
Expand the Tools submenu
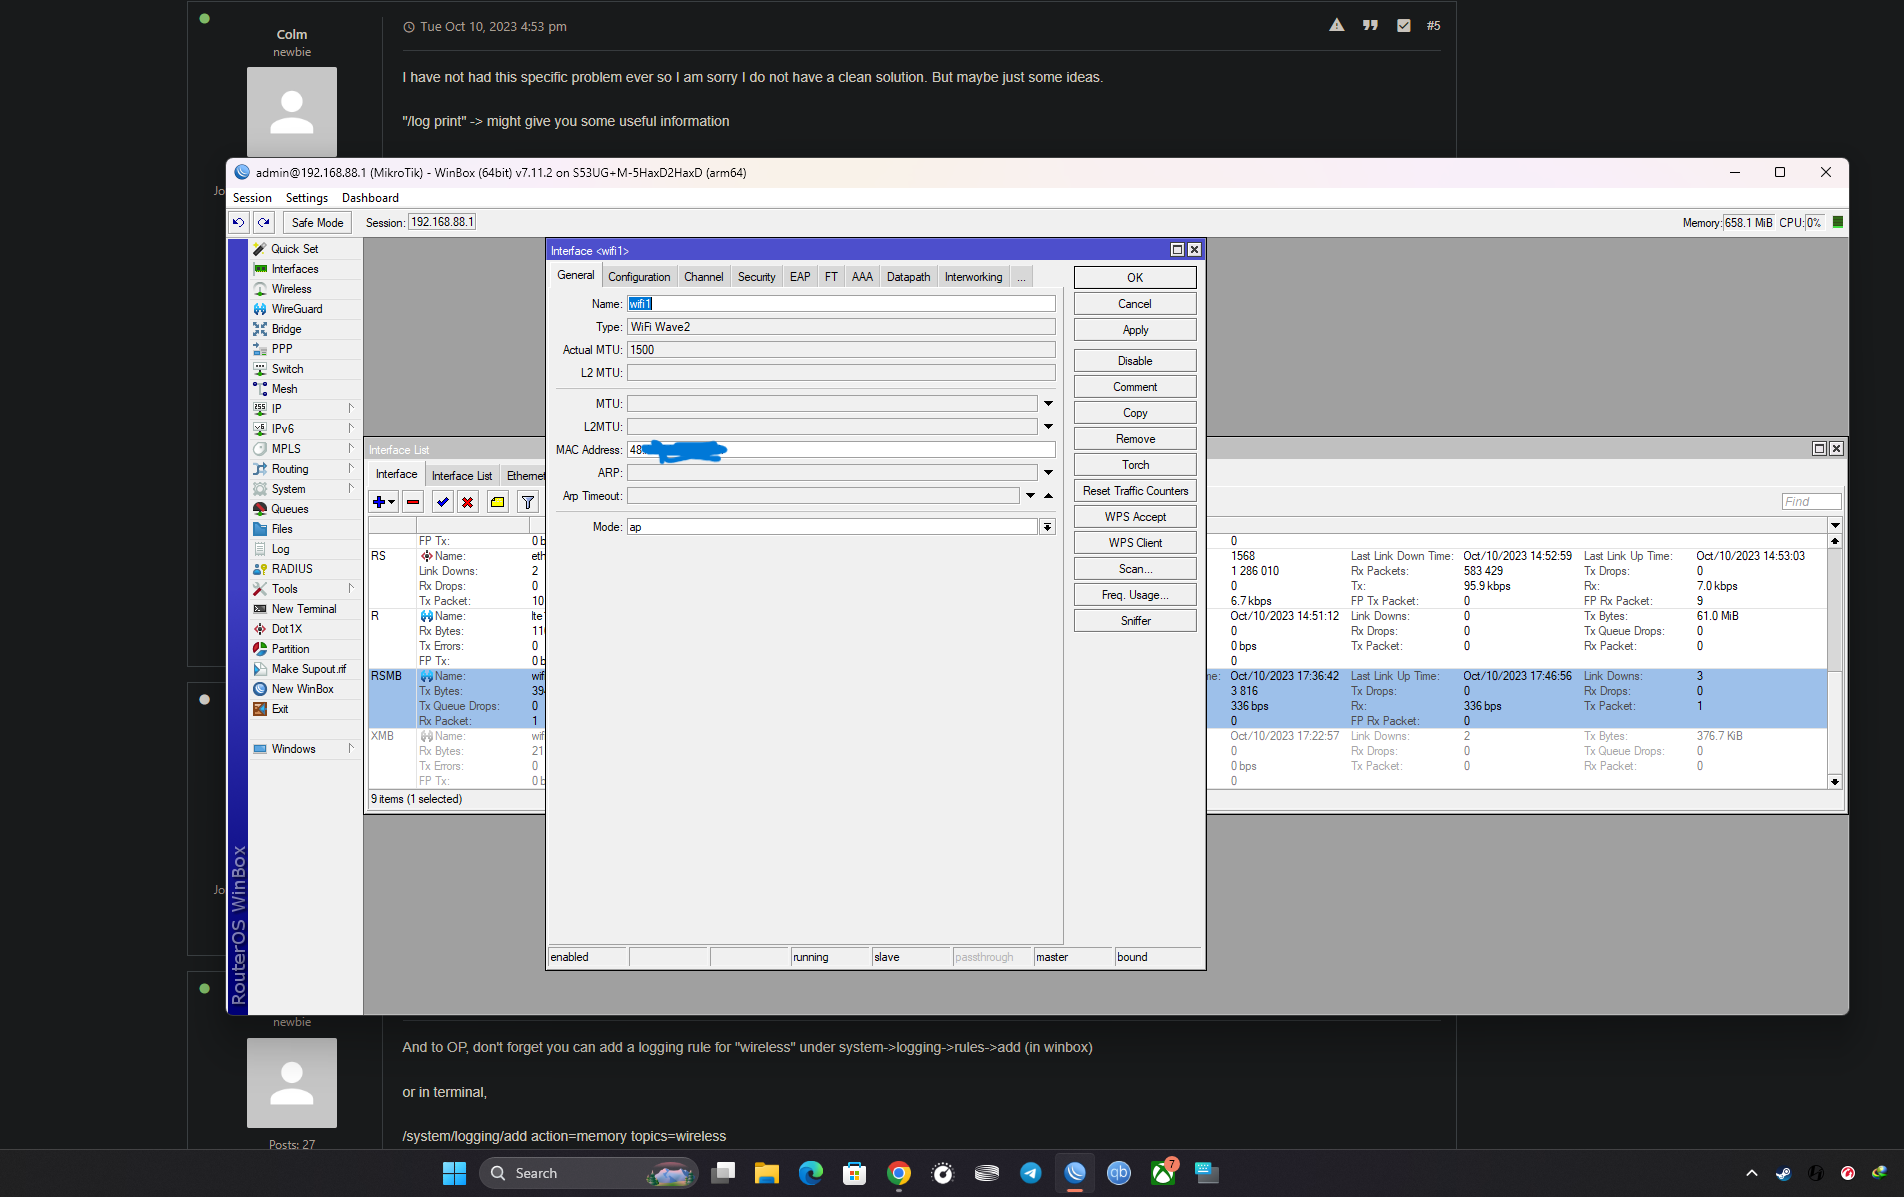(351, 588)
